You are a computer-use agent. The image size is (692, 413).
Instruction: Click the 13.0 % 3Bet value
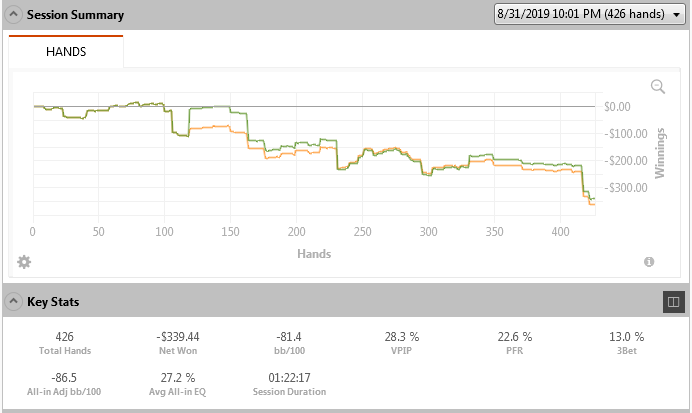point(627,337)
